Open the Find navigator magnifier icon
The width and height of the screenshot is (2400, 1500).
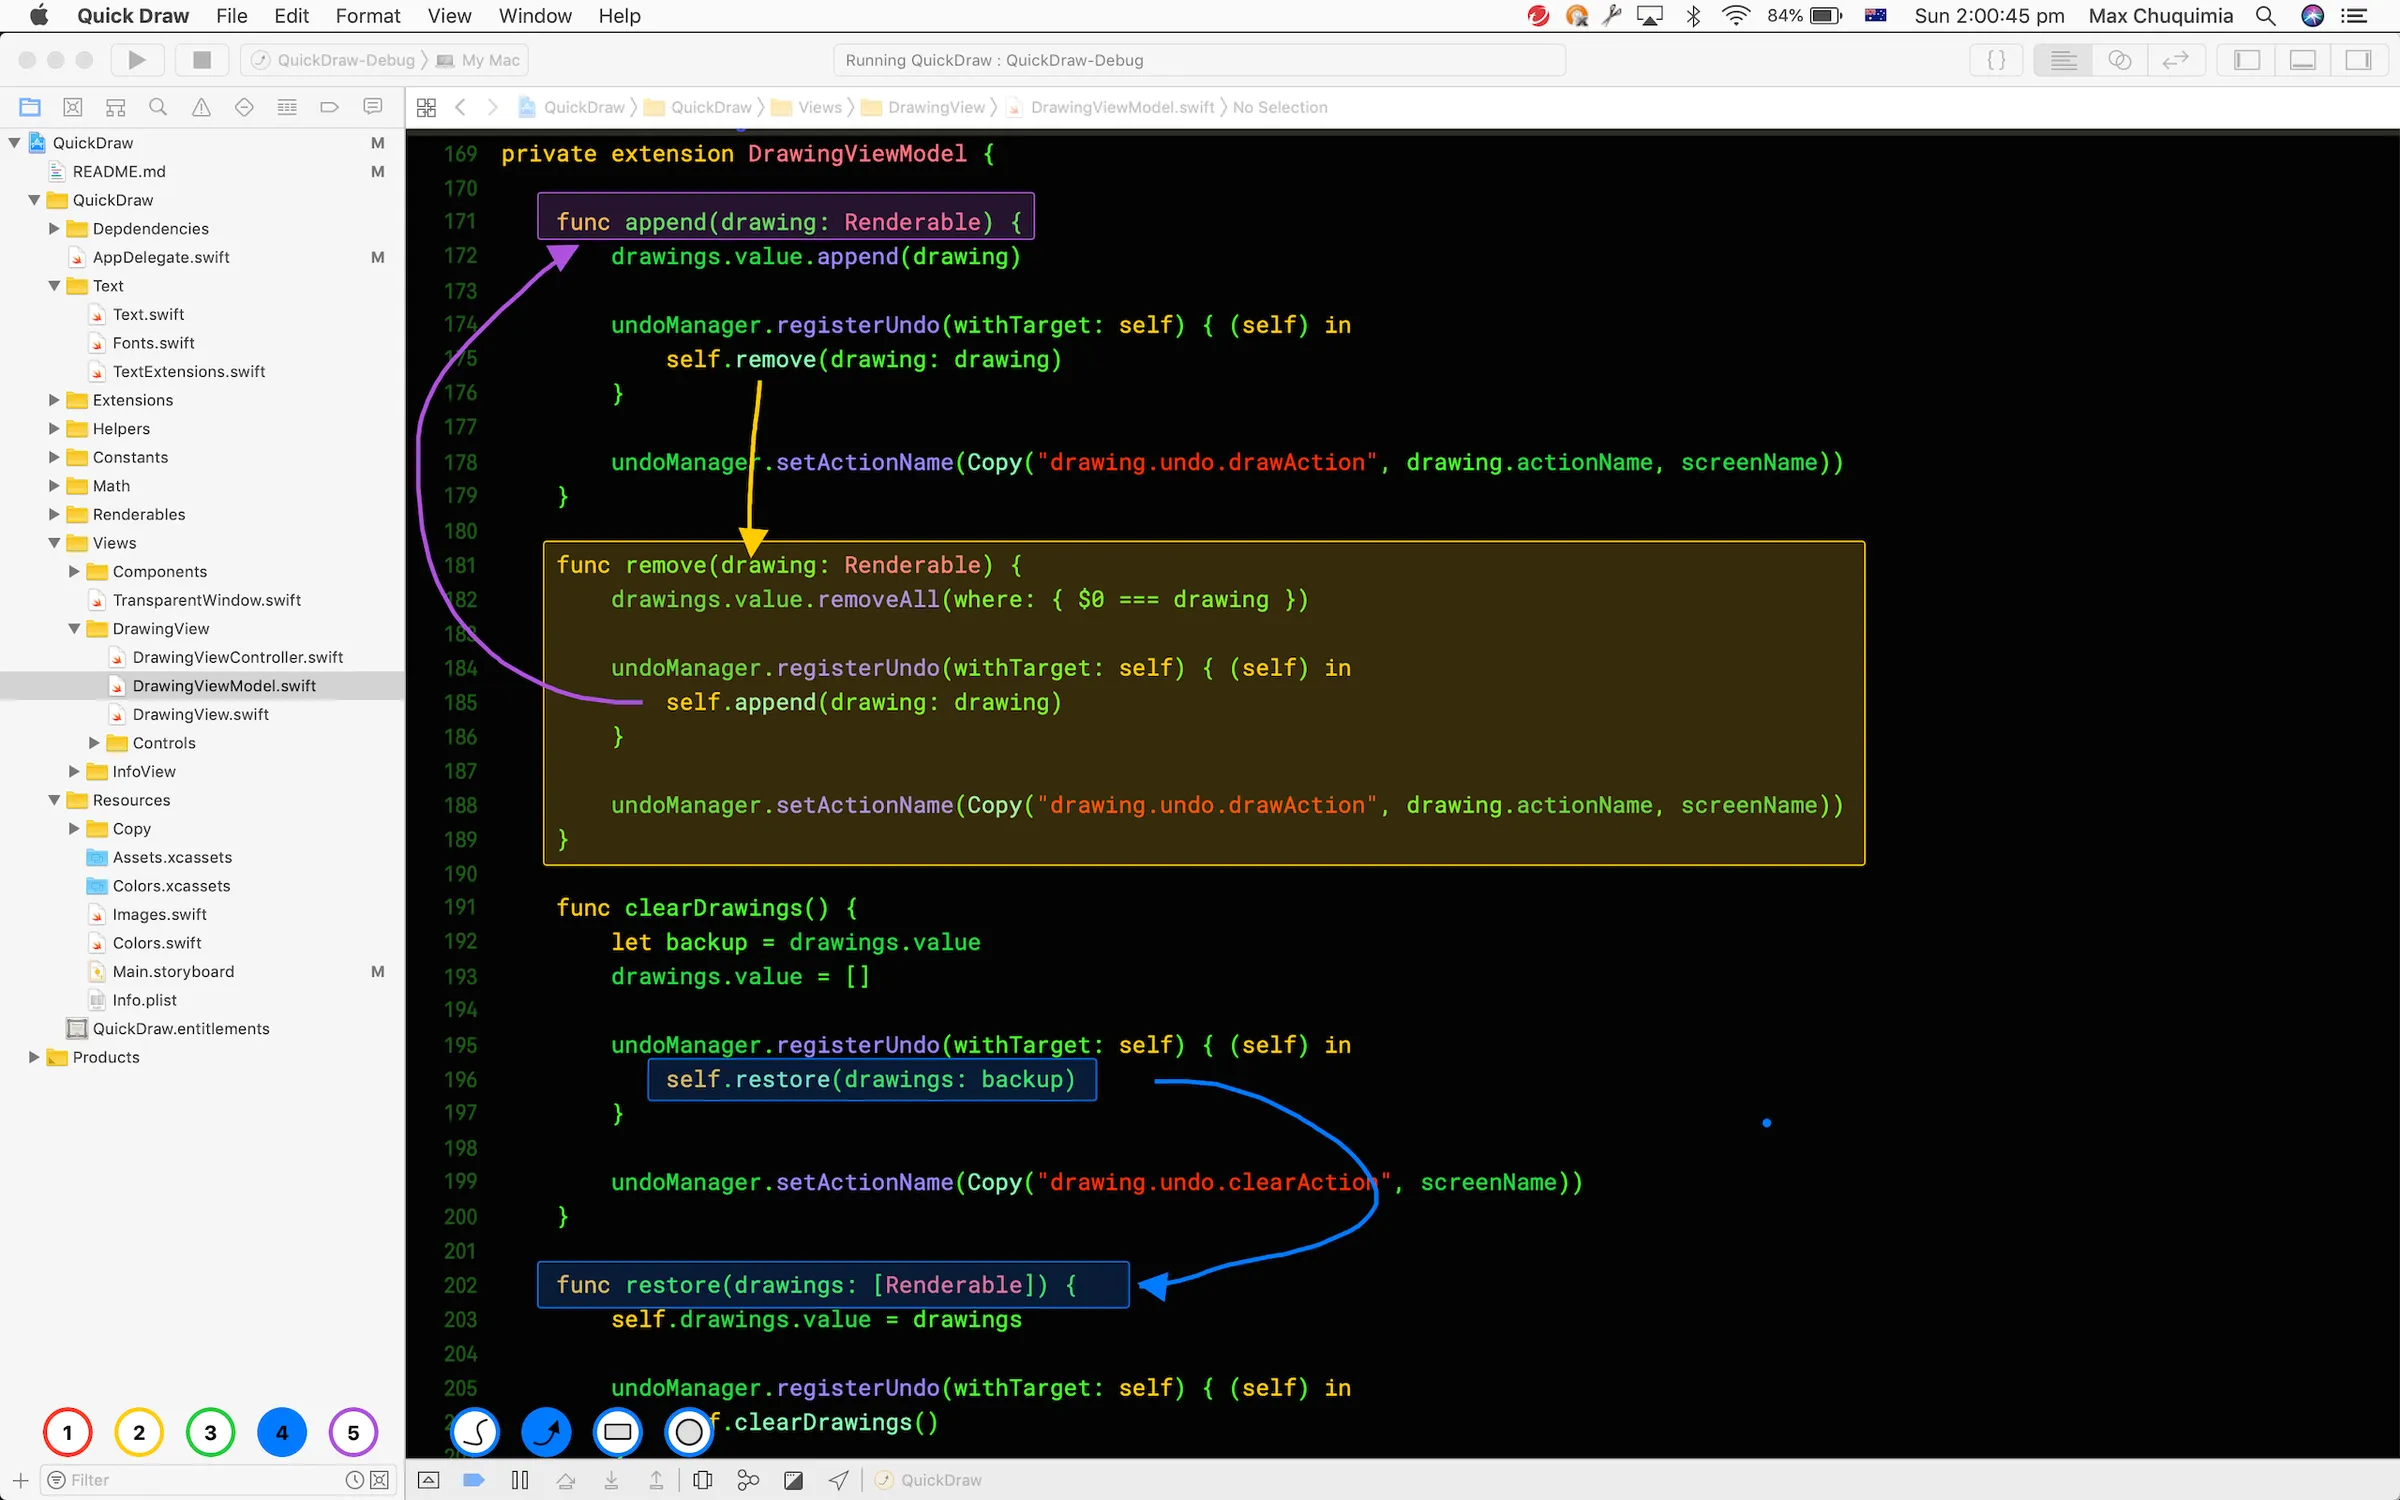[158, 107]
